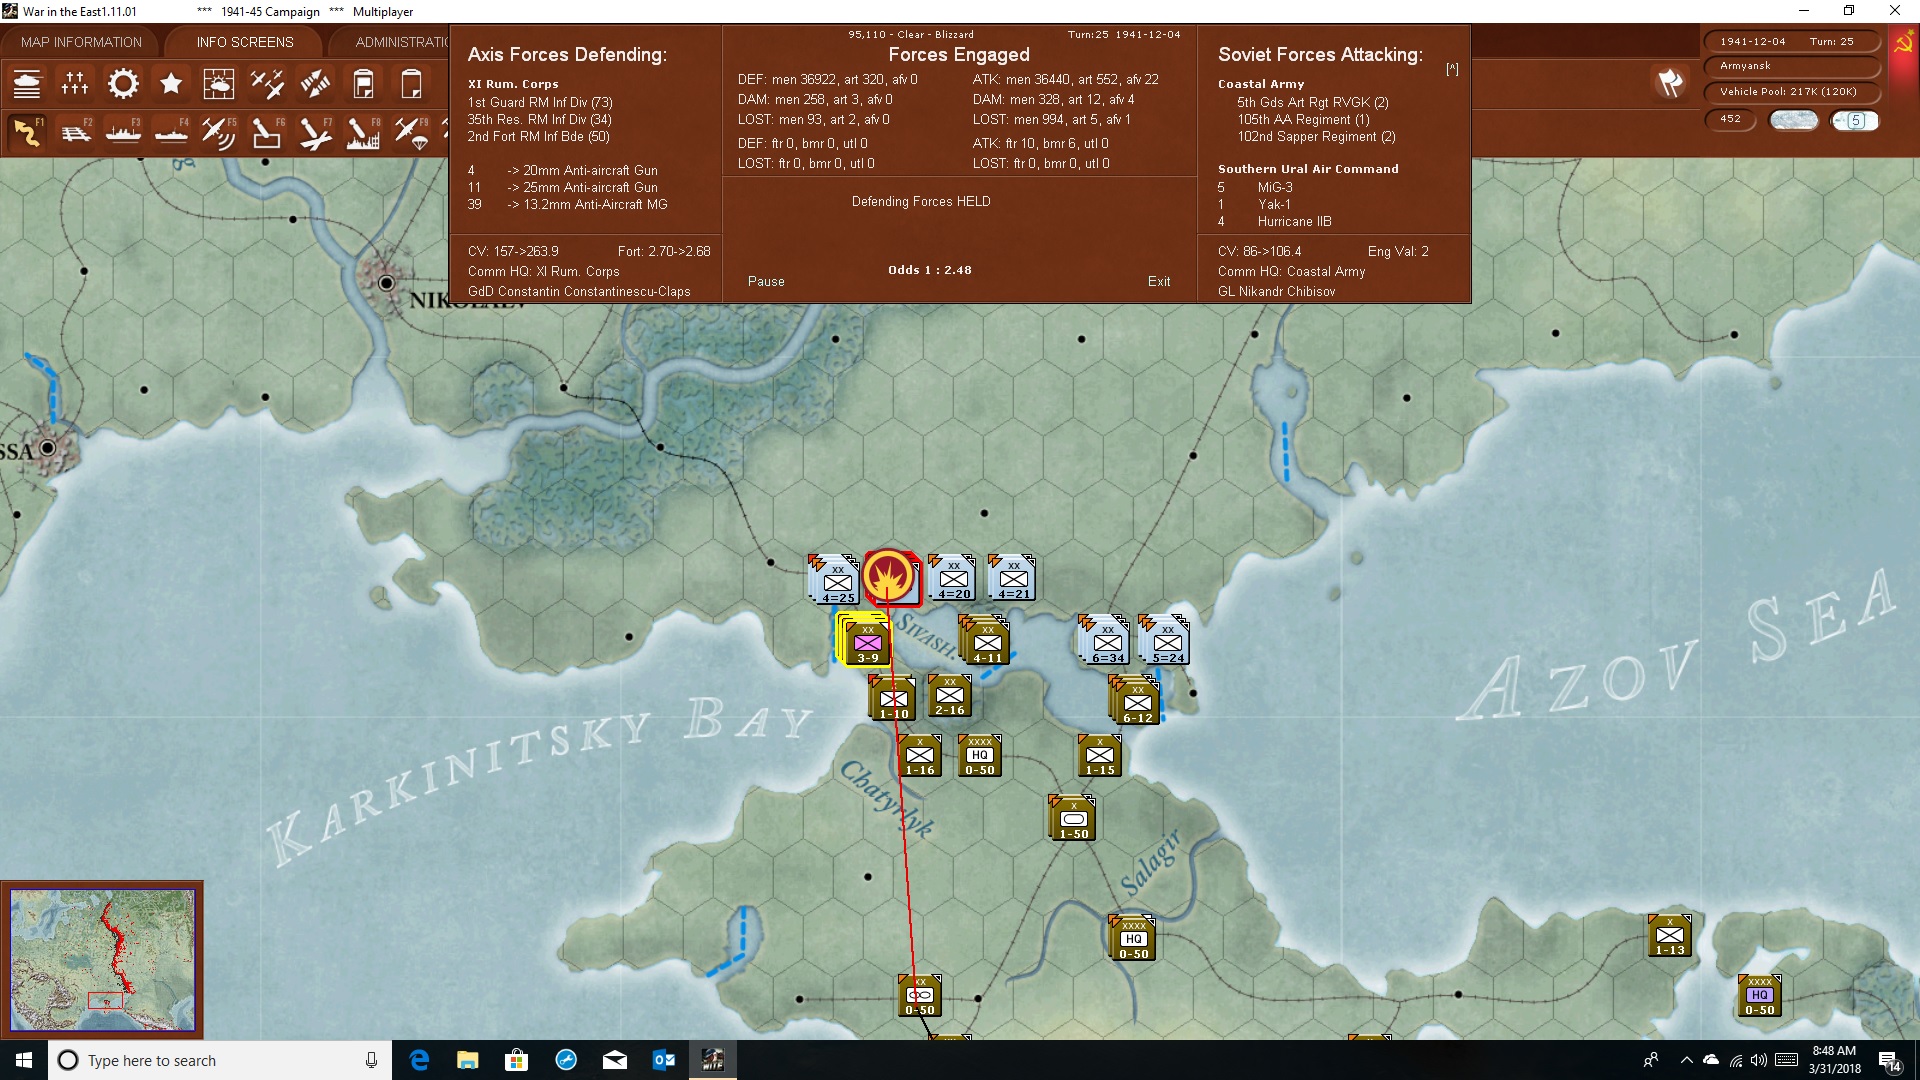This screenshot has height=1080, width=1920.
Task: Select the Axis 6=34 unit counter
Action: [x=1107, y=641]
